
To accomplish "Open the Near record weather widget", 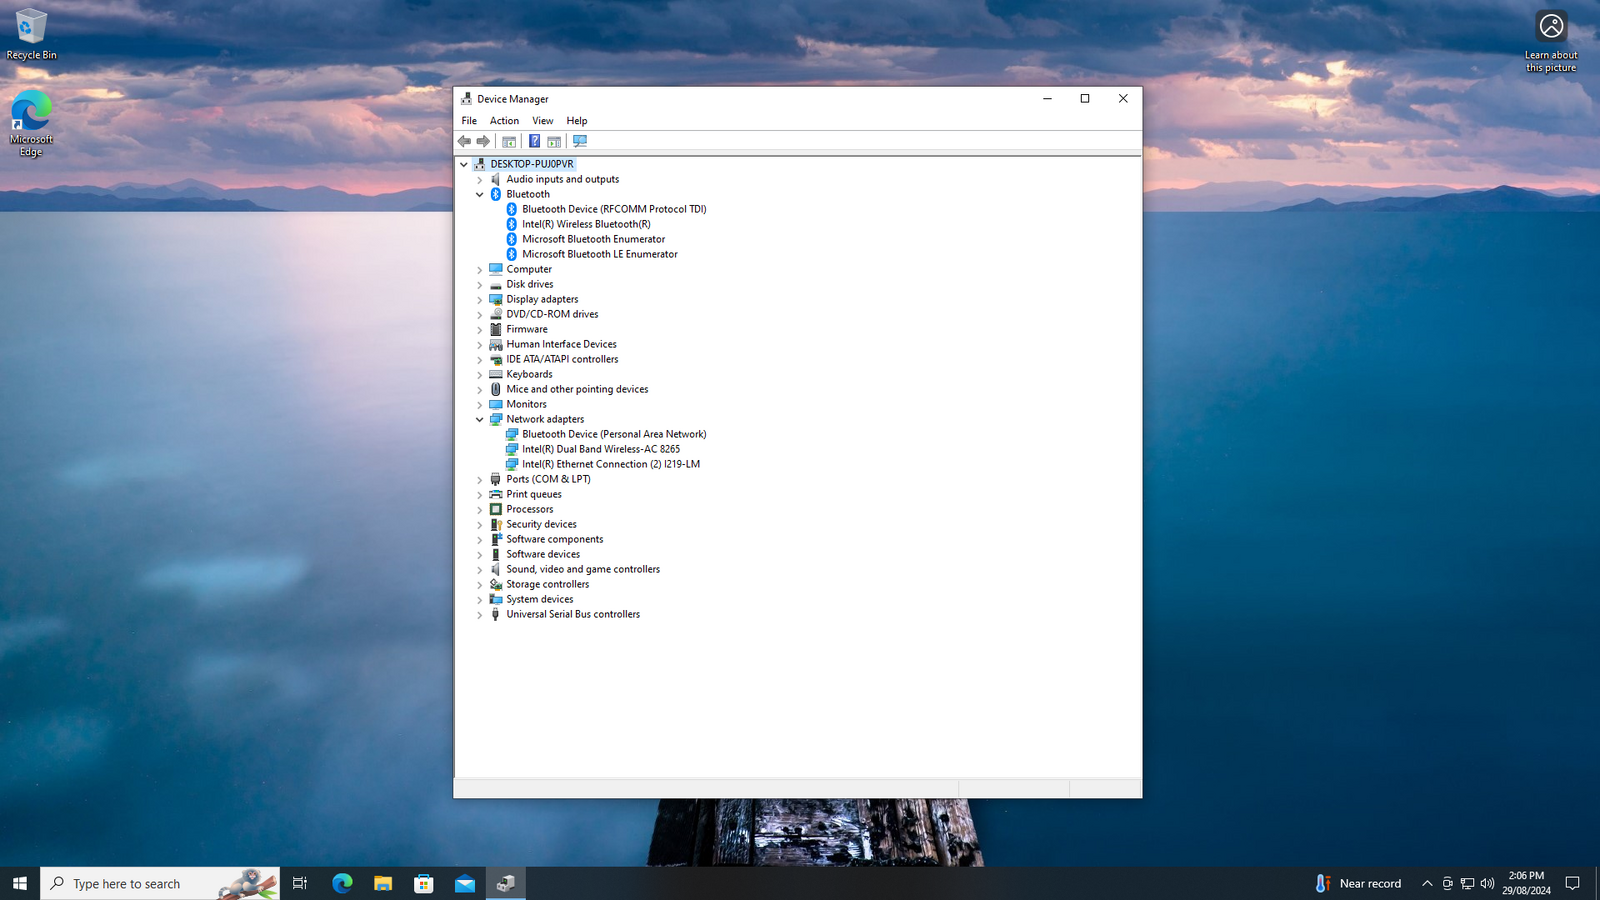I will coord(1358,883).
